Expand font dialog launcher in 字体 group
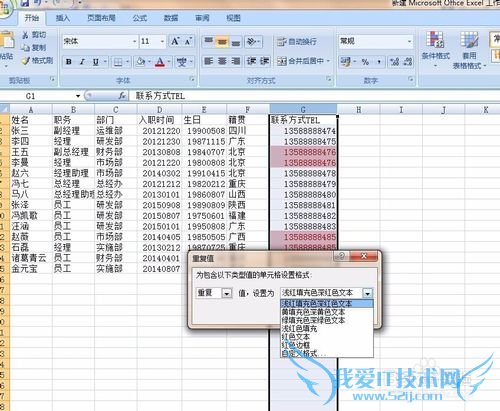Screen dimensions: 500x411 tap(192, 79)
